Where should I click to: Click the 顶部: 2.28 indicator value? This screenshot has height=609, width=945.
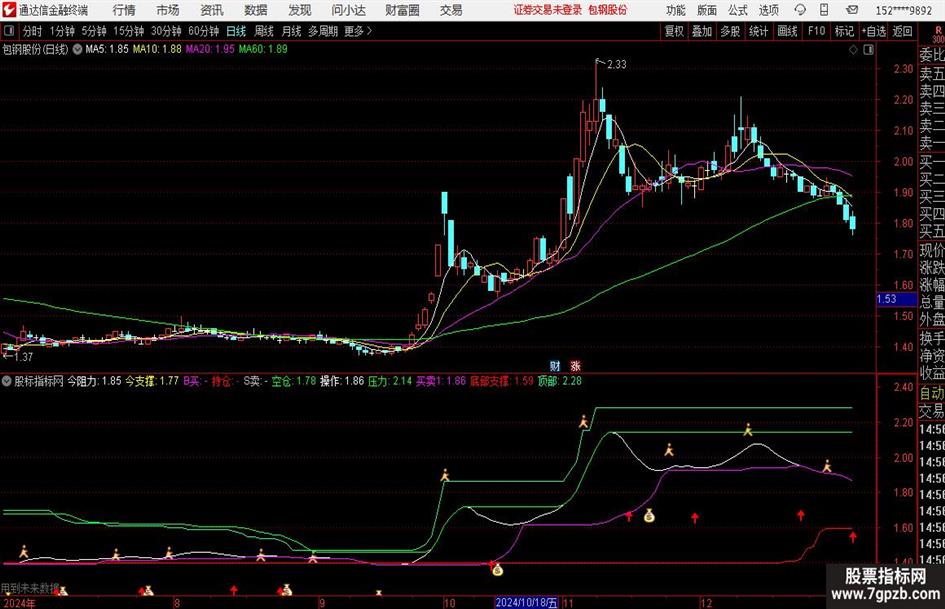(x=560, y=381)
